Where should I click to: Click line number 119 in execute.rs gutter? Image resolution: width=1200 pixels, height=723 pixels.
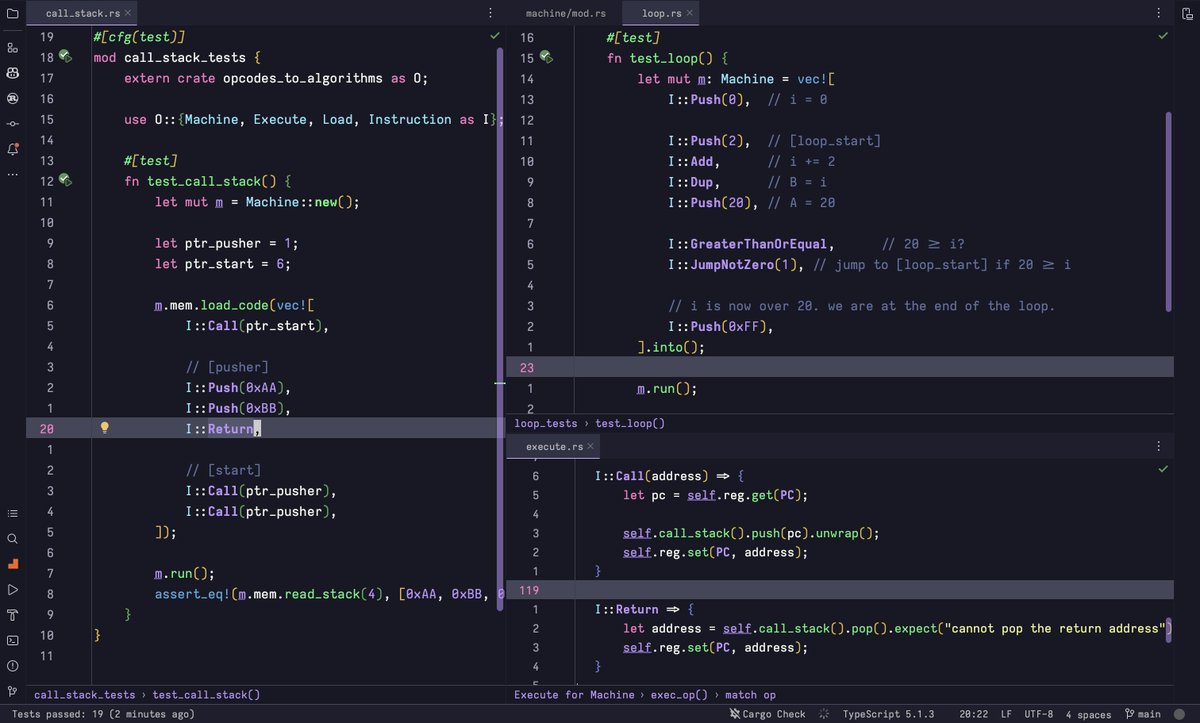tap(529, 590)
